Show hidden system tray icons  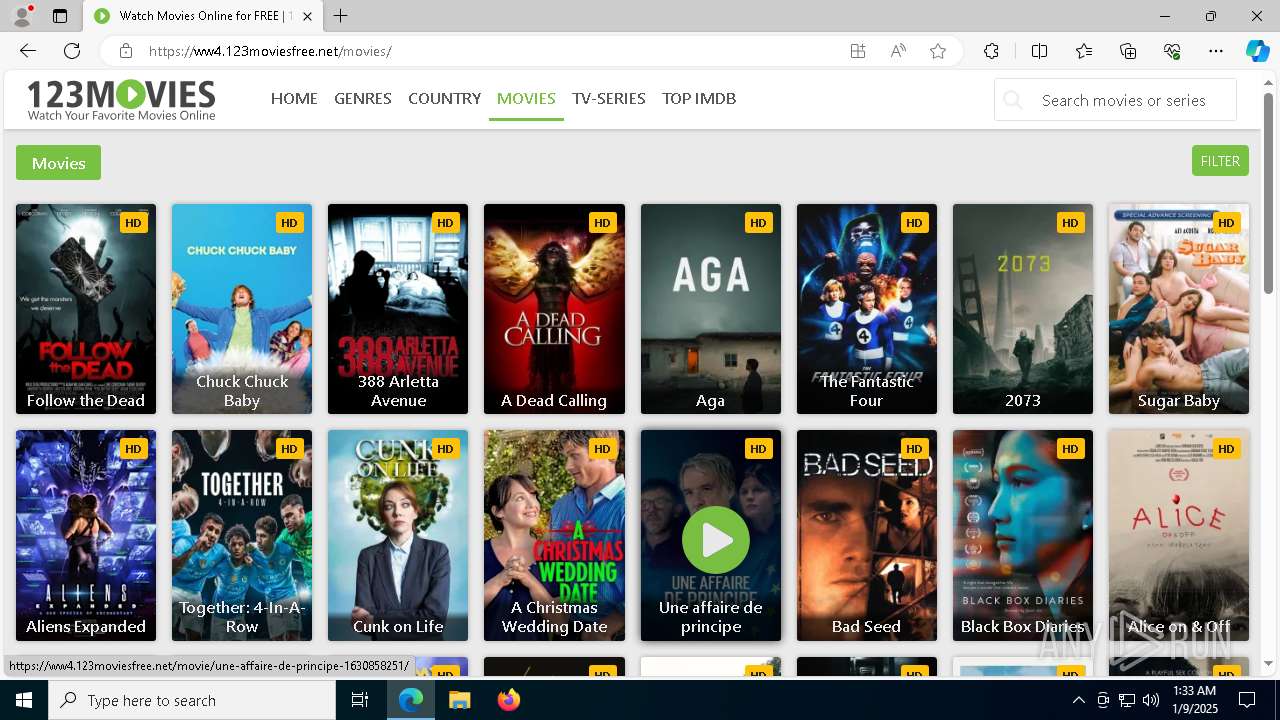(1078, 700)
